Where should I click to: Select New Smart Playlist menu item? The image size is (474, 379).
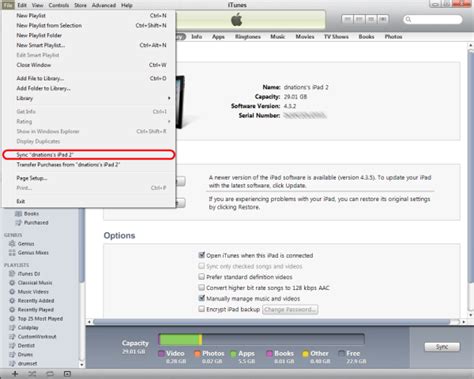pos(89,45)
